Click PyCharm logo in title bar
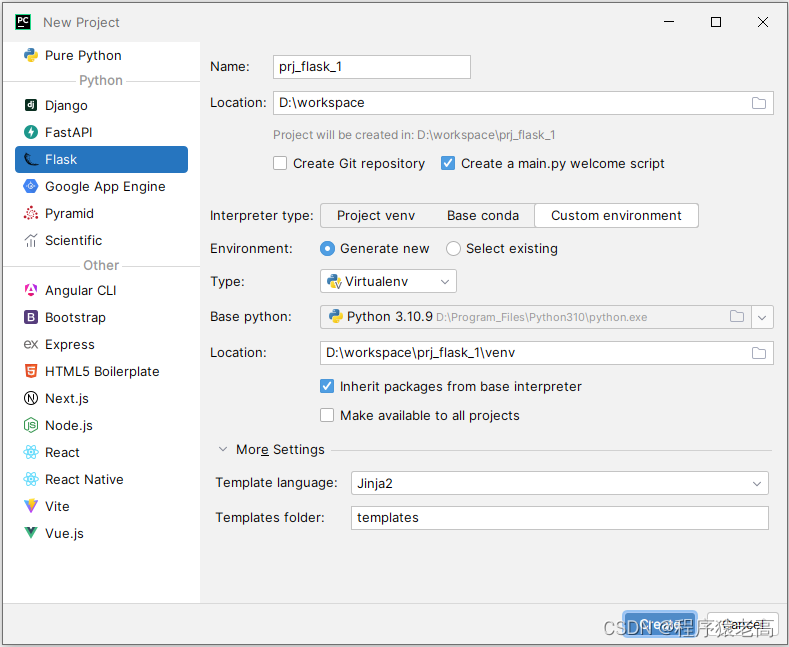 23,22
